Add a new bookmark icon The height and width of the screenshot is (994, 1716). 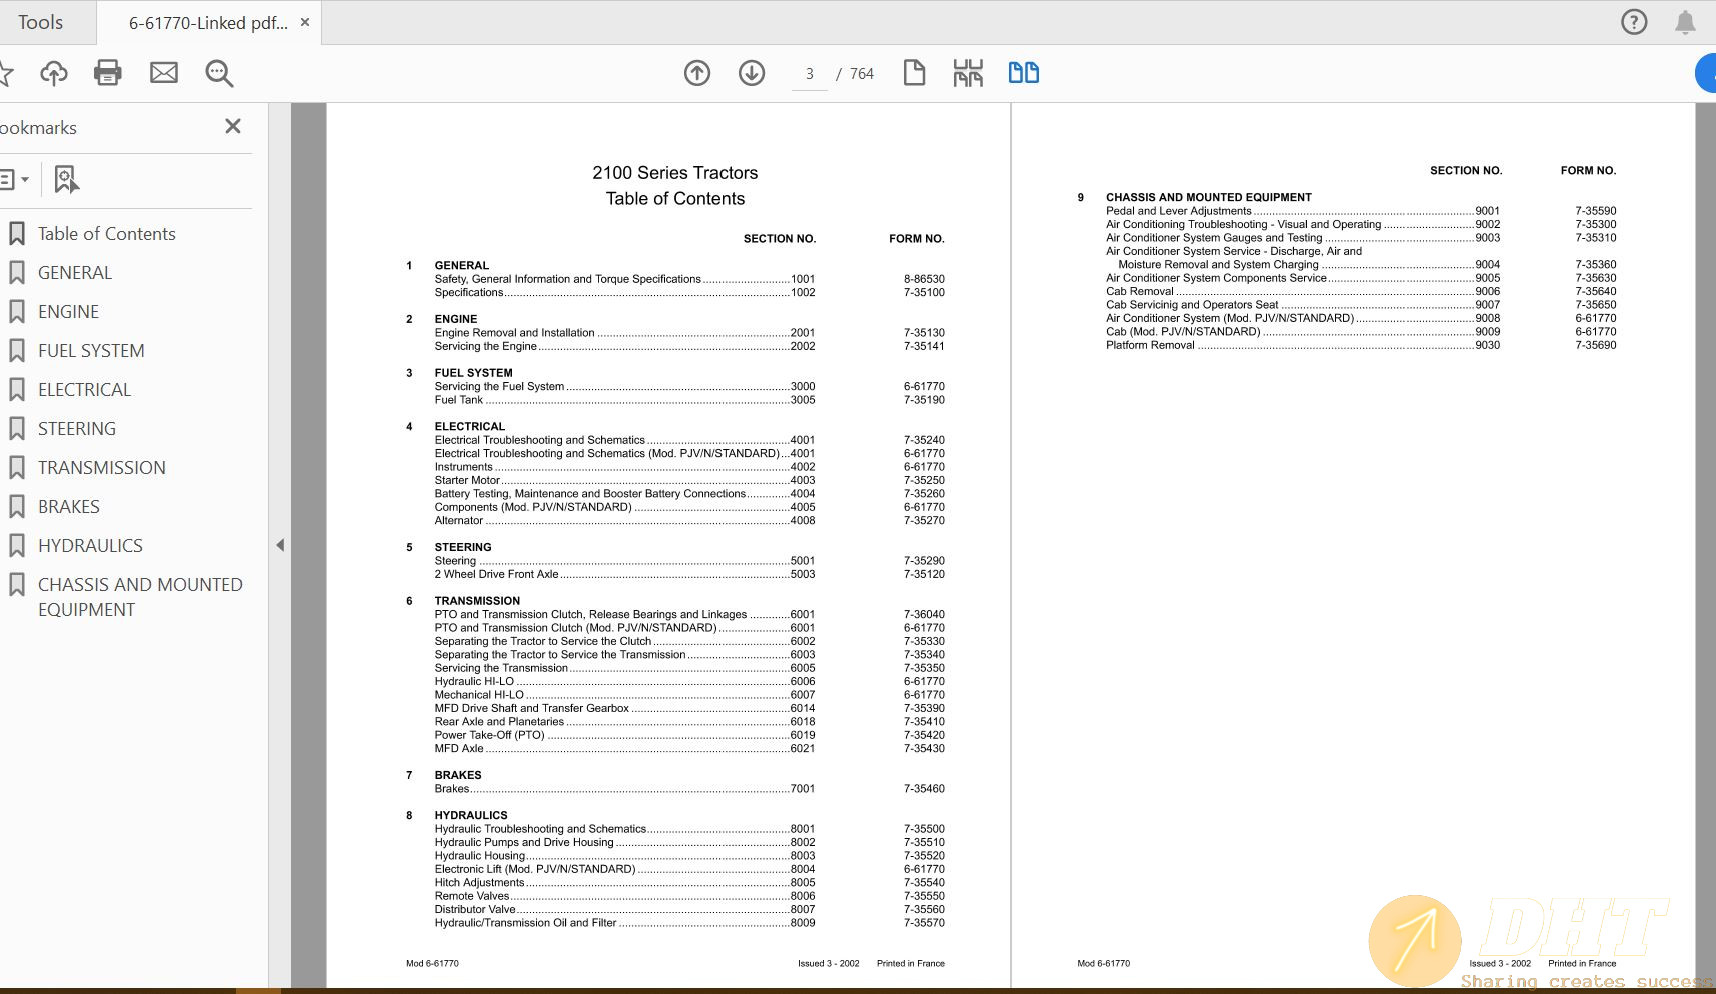pyautogui.click(x=66, y=180)
